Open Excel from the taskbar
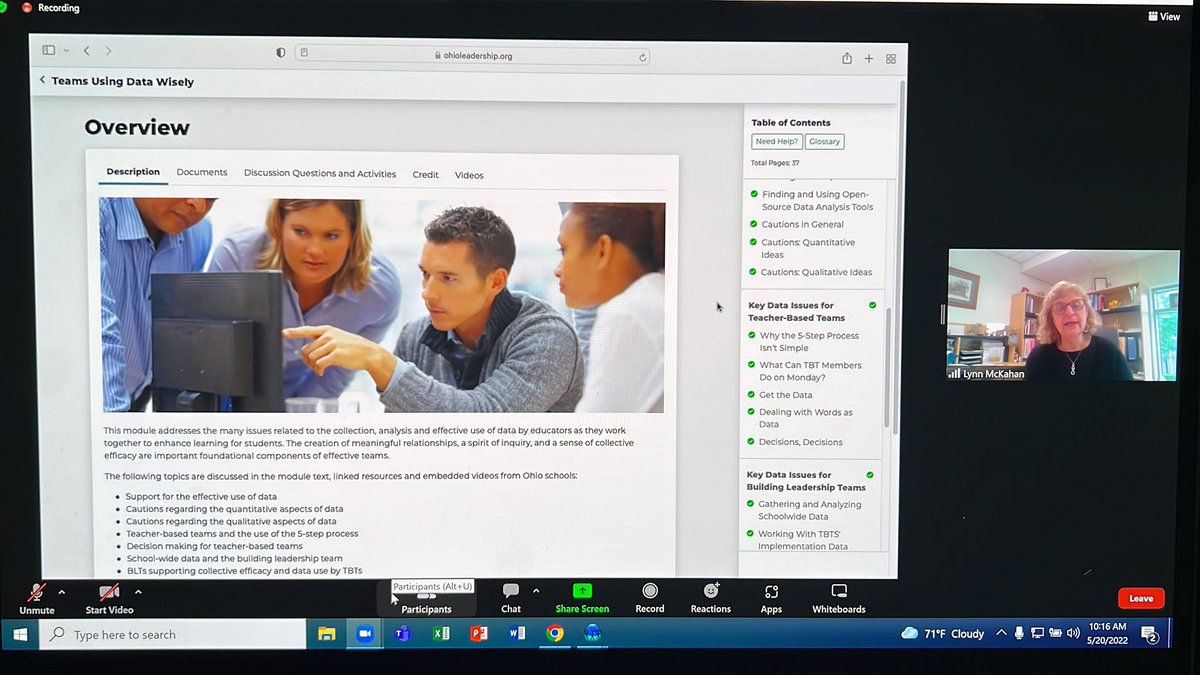This screenshot has height=675, width=1200. coord(441,633)
